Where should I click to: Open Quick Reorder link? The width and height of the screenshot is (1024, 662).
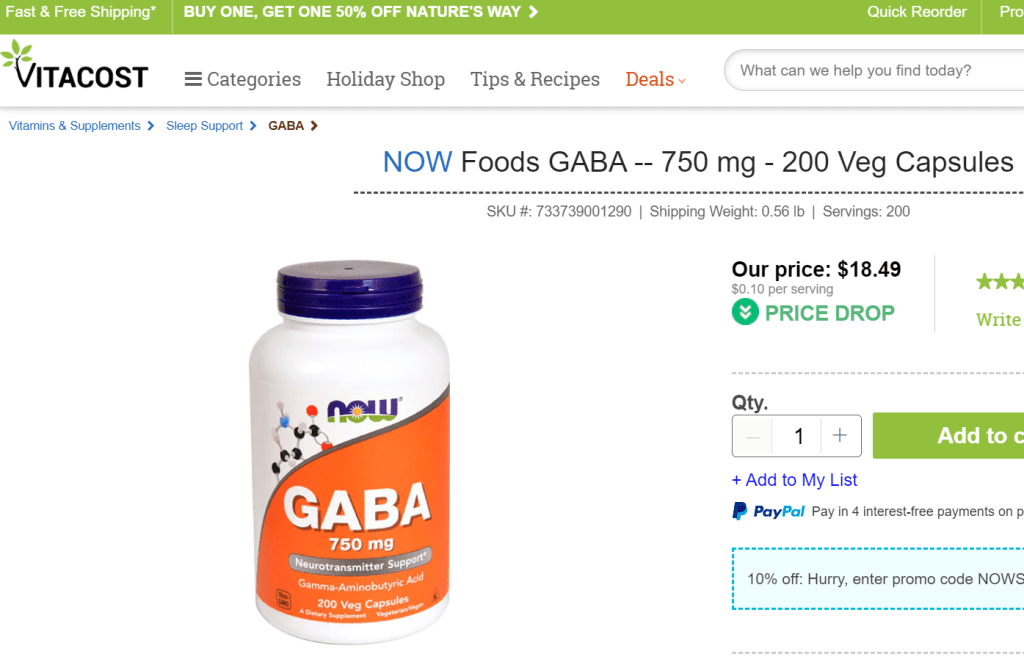916,12
